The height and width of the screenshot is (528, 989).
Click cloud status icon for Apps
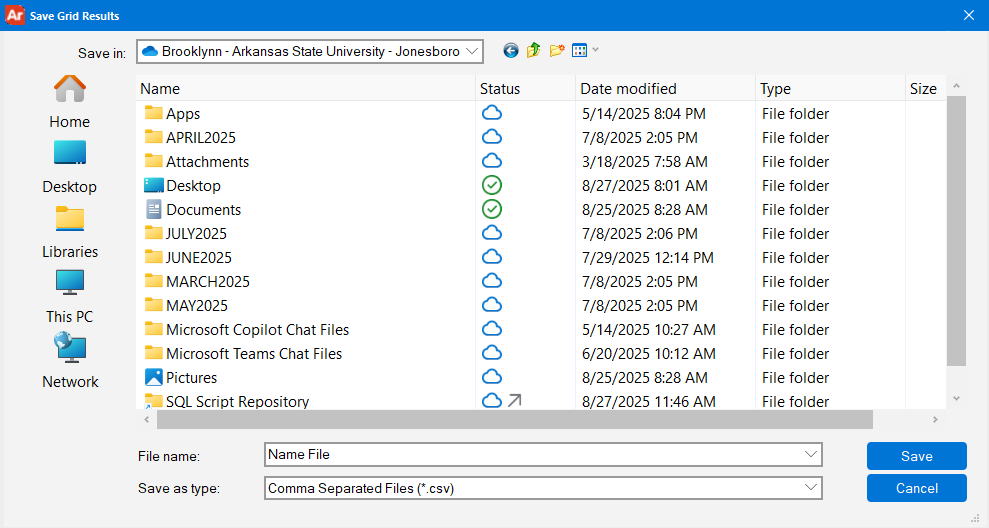[x=492, y=113]
